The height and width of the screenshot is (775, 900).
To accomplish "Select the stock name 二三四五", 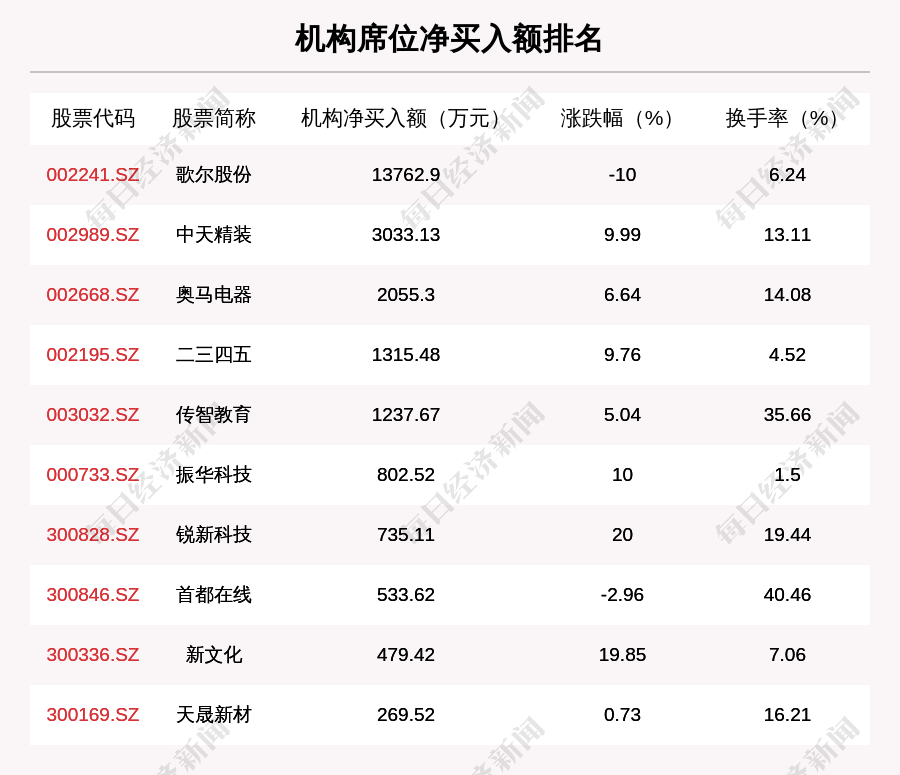I will tap(213, 355).
